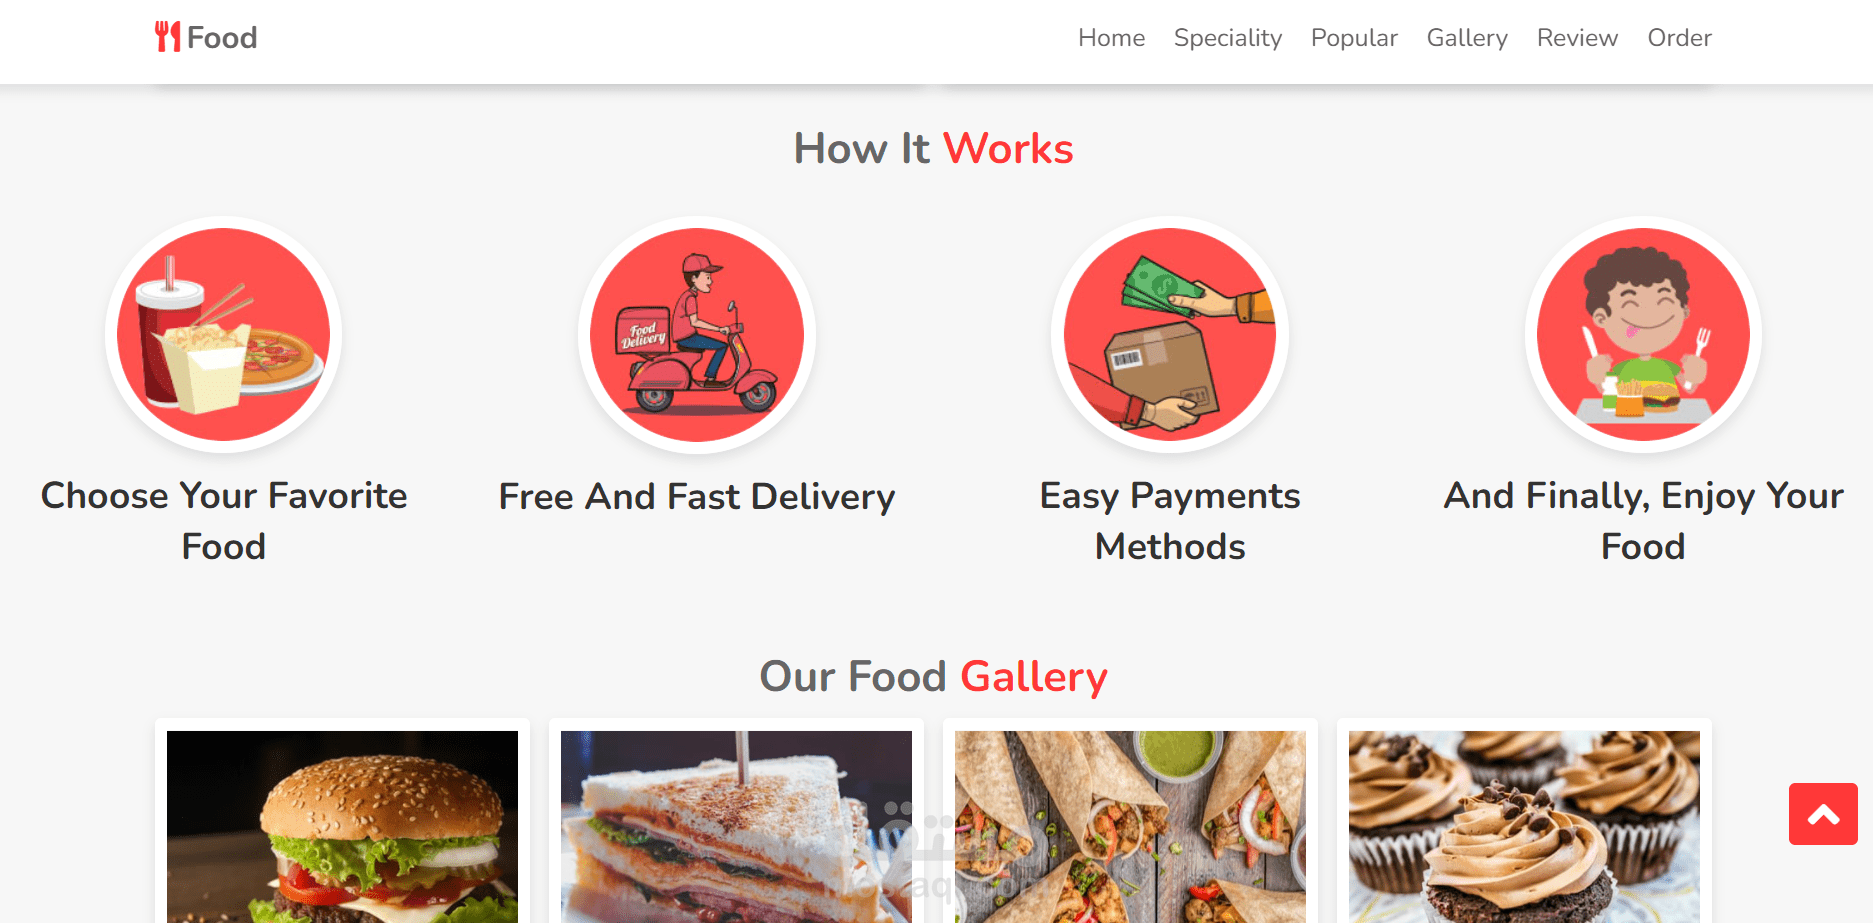Open the club sandwich gallery photo
Image resolution: width=1873 pixels, height=923 pixels.
click(x=736, y=827)
